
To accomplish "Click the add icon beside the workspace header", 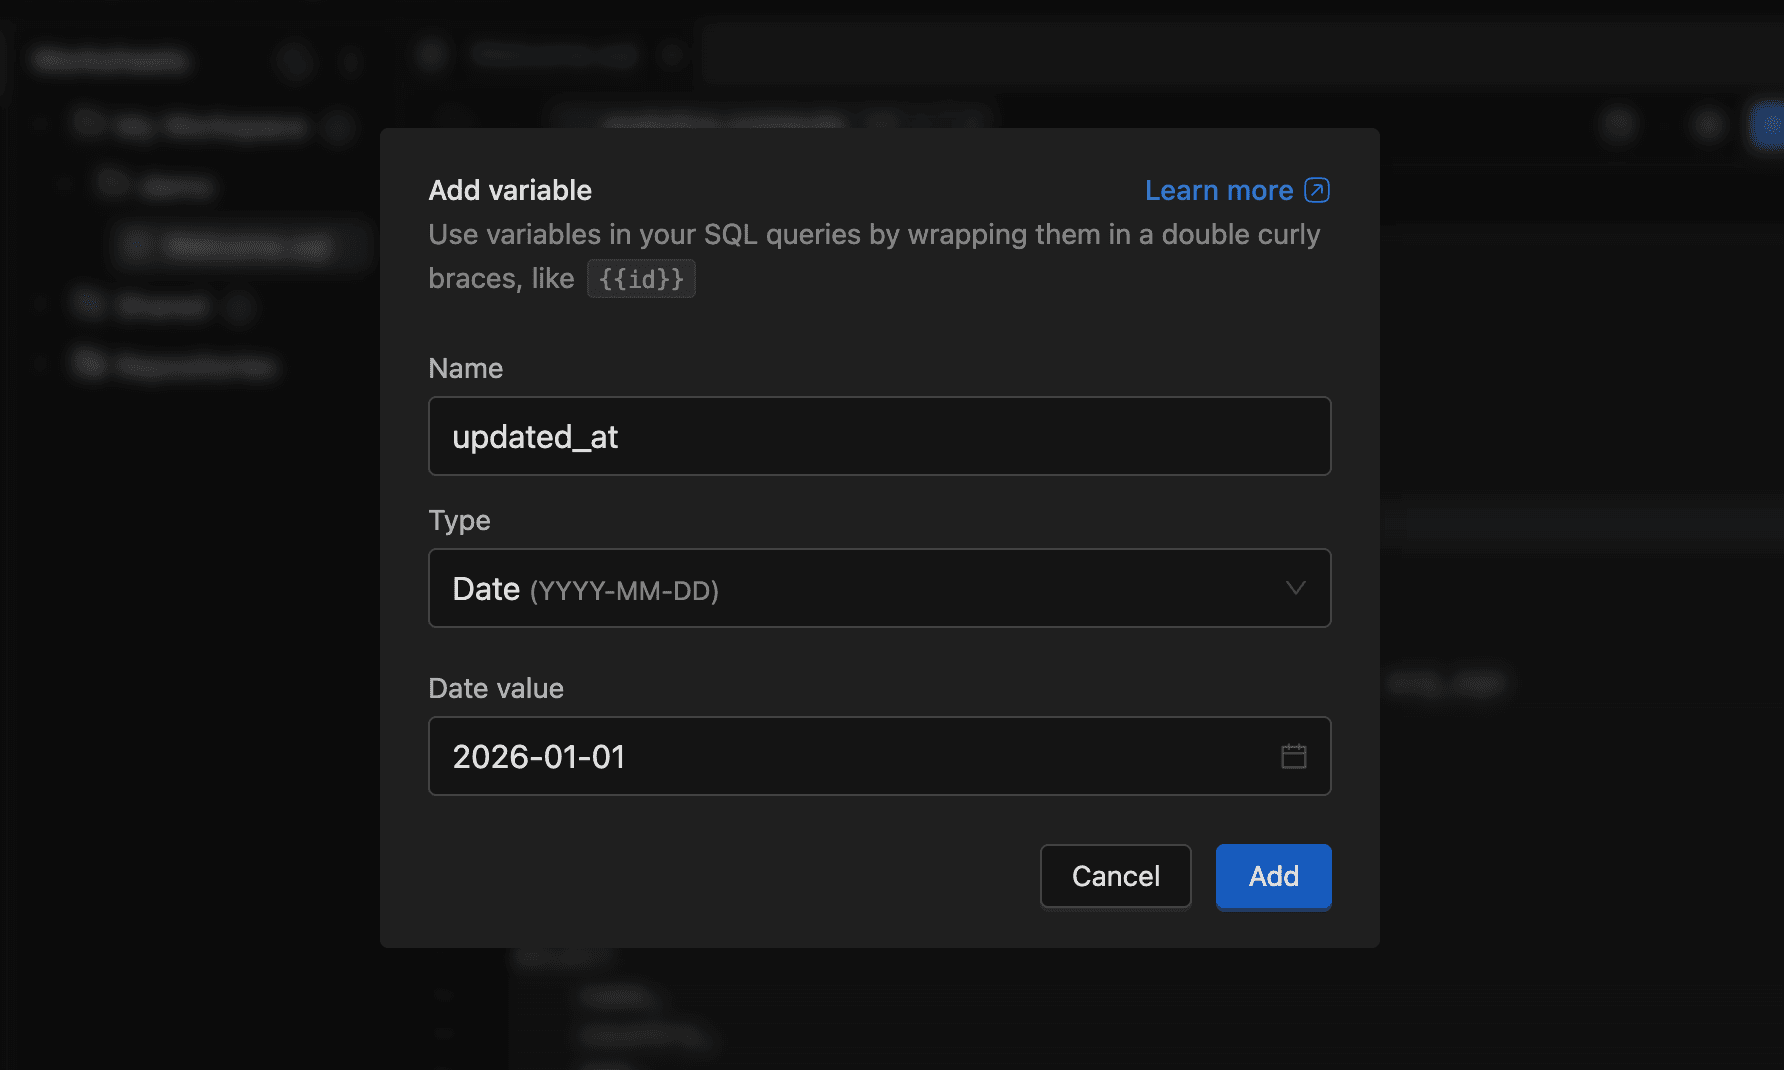I will point(340,128).
